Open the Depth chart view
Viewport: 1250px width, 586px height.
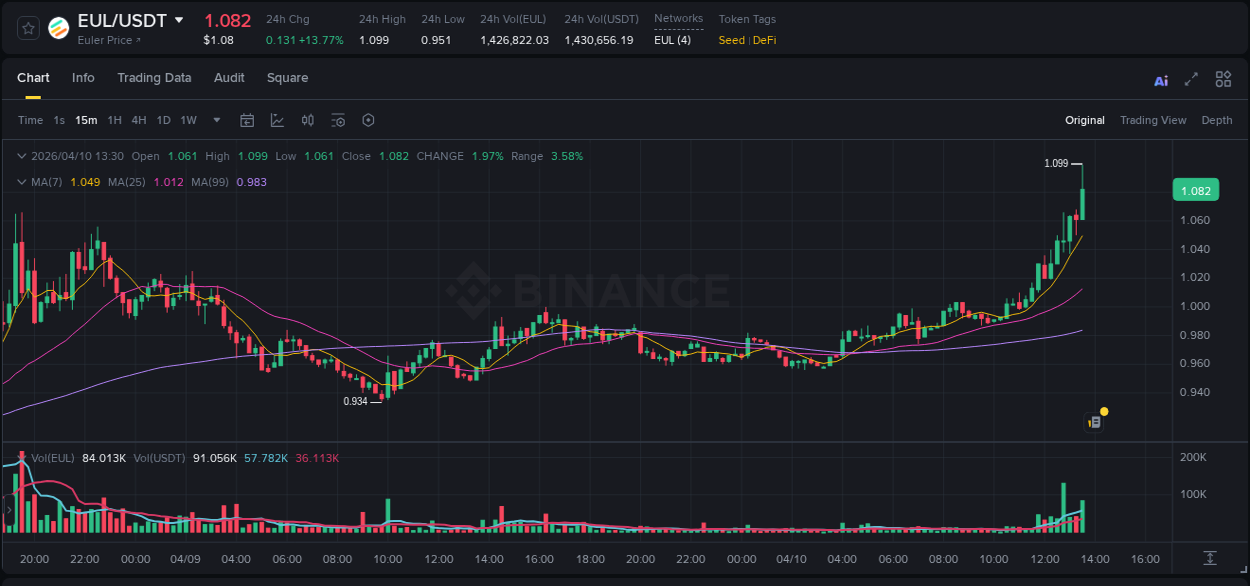(x=1217, y=120)
